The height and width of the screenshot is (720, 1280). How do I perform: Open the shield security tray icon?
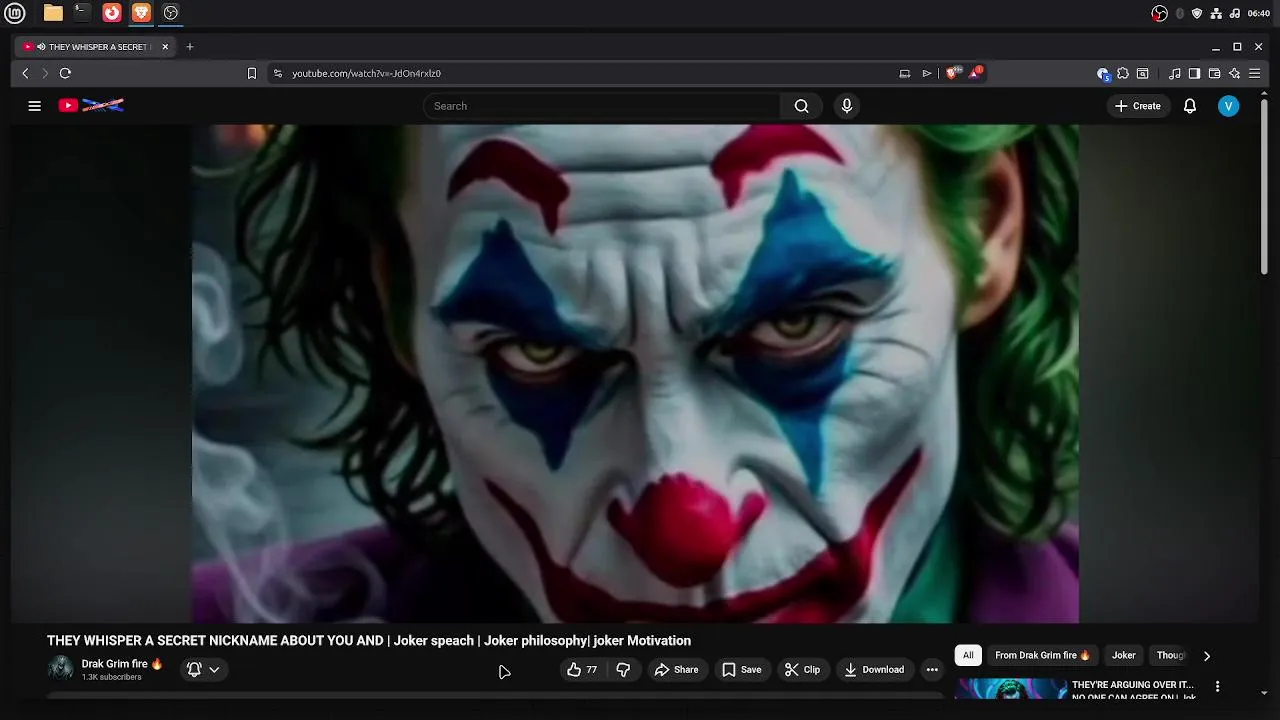(x=1197, y=13)
